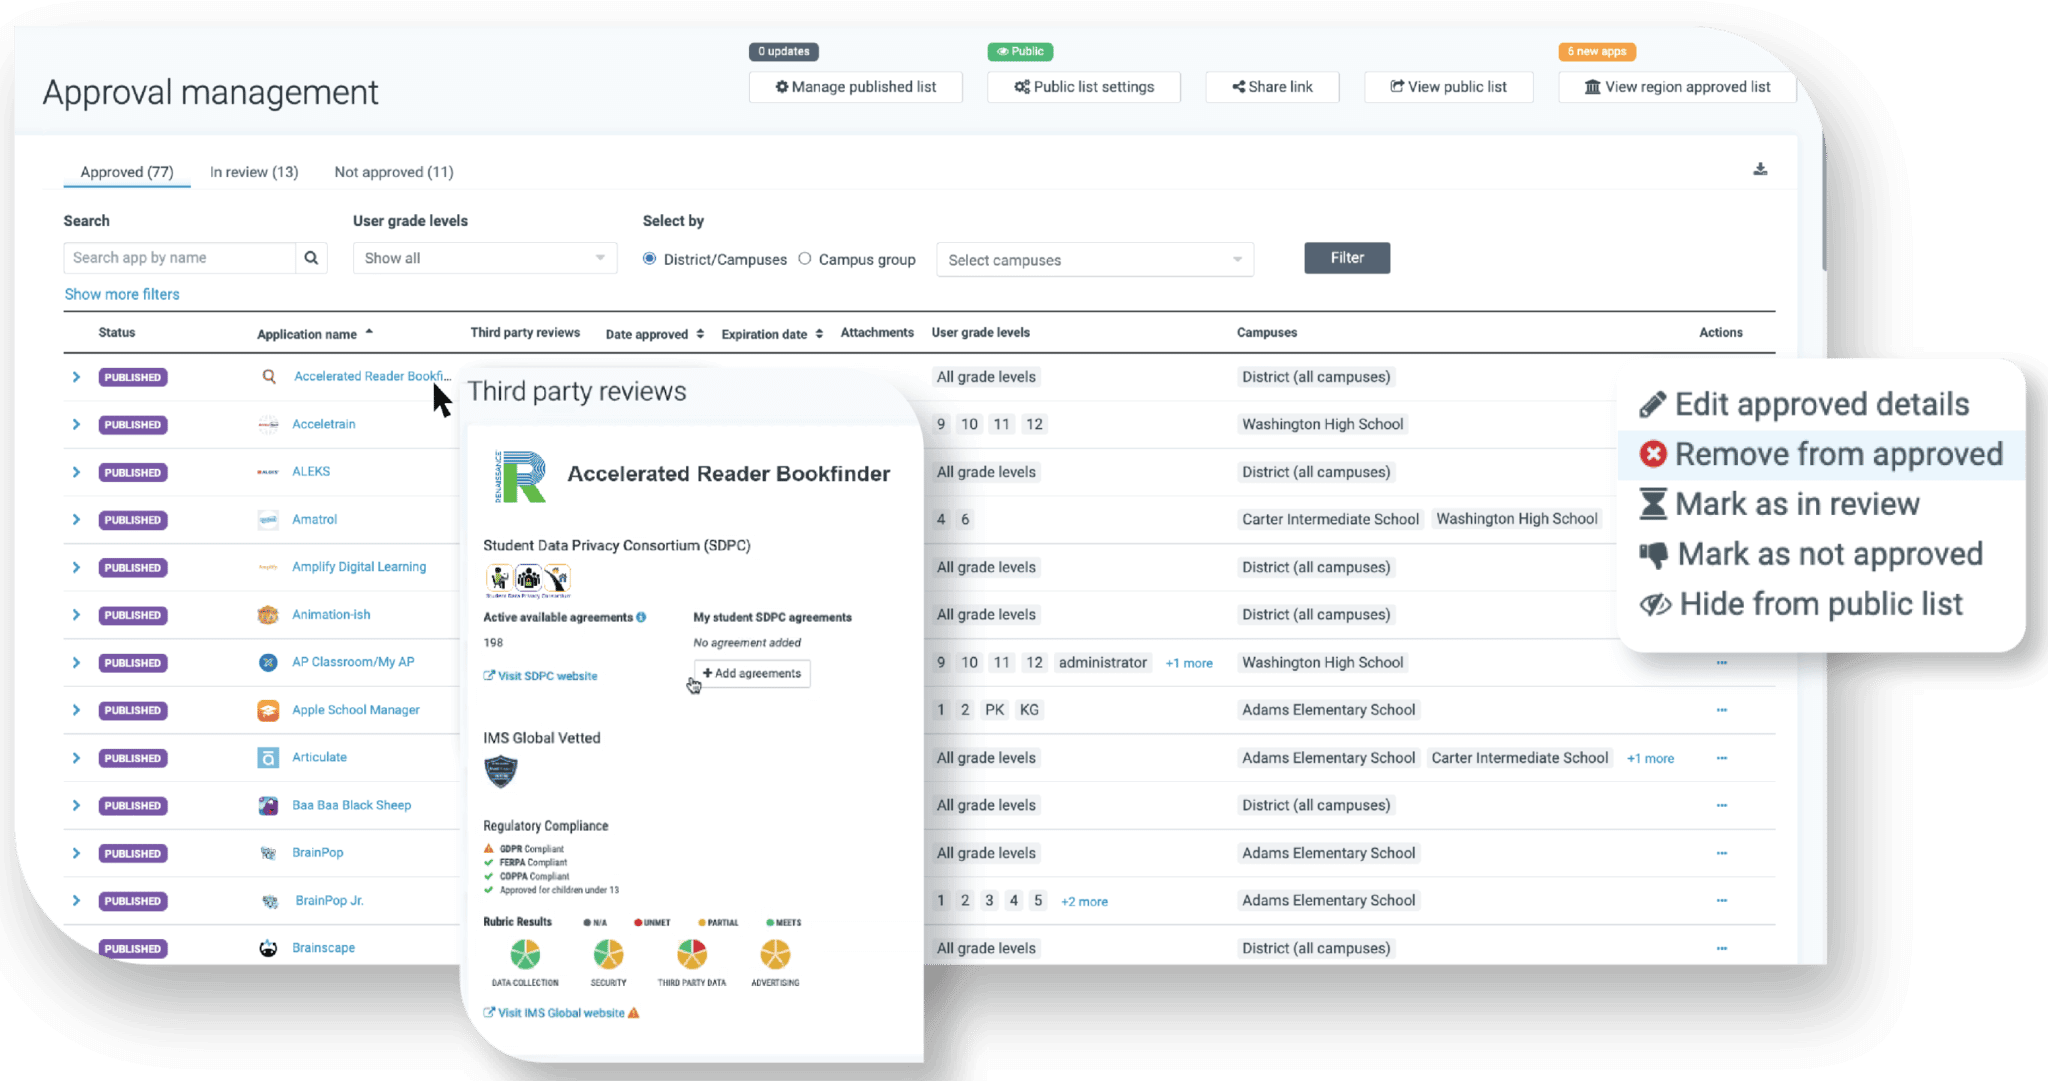The height and width of the screenshot is (1081, 2048).
Task: Open actions menu for AP Classroom row
Action: coord(1721,662)
